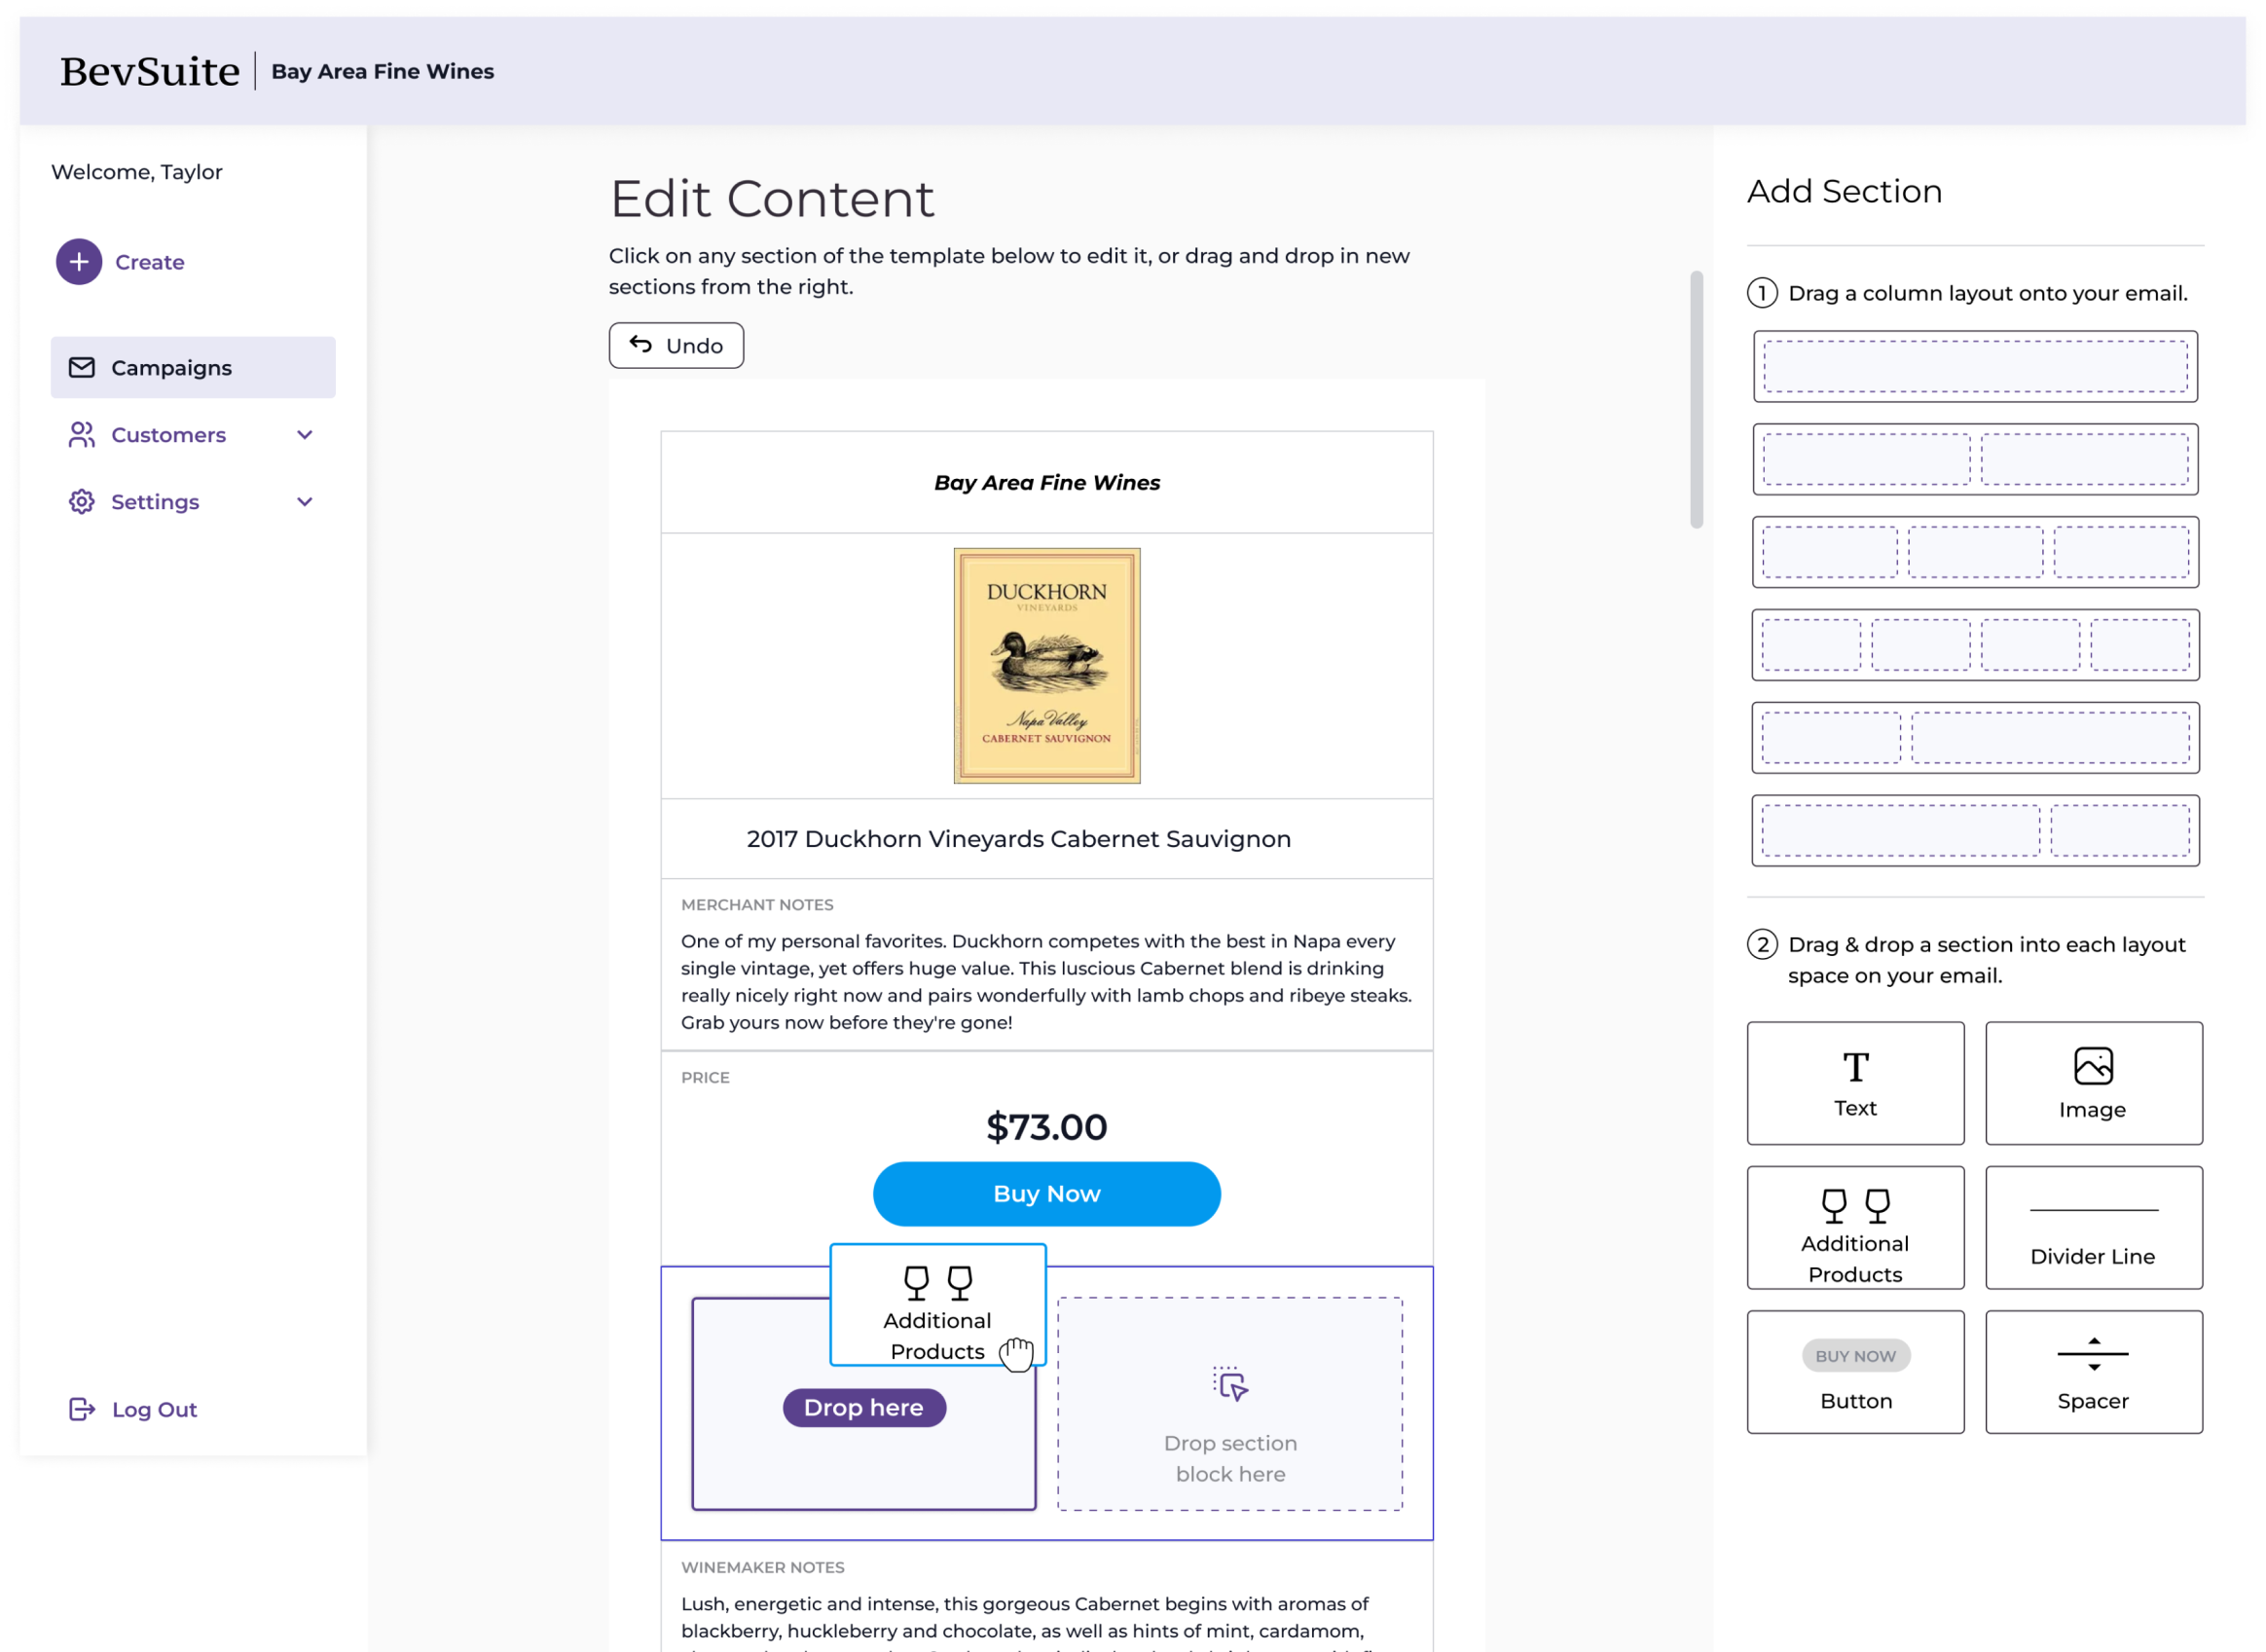Image resolution: width=2266 pixels, height=1652 pixels.
Task: Click the Bay Area Fine Wines header title
Action: 383,71
